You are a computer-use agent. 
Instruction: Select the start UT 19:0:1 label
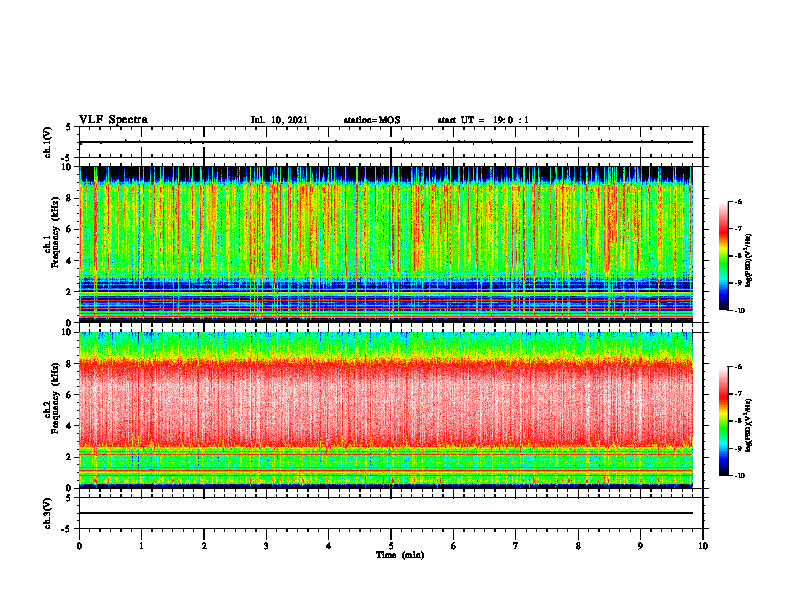coord(483,120)
